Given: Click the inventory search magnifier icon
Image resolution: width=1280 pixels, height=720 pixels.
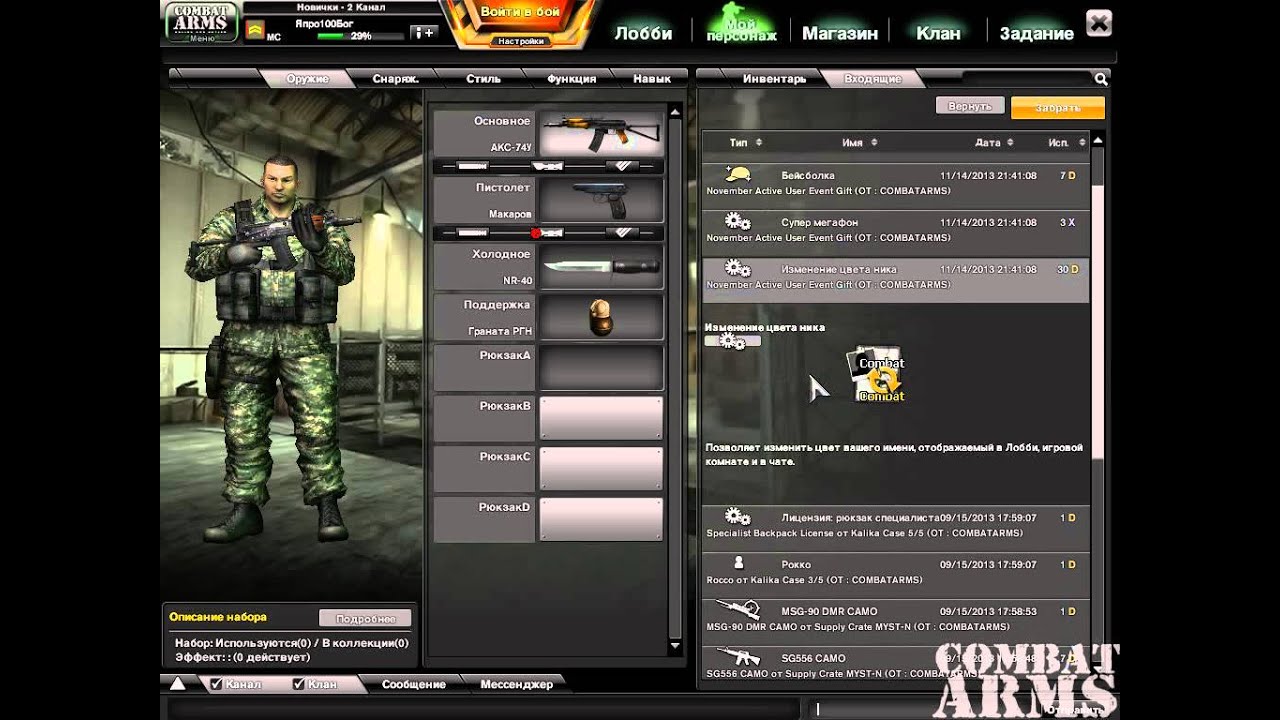Looking at the screenshot, I should (1100, 78).
